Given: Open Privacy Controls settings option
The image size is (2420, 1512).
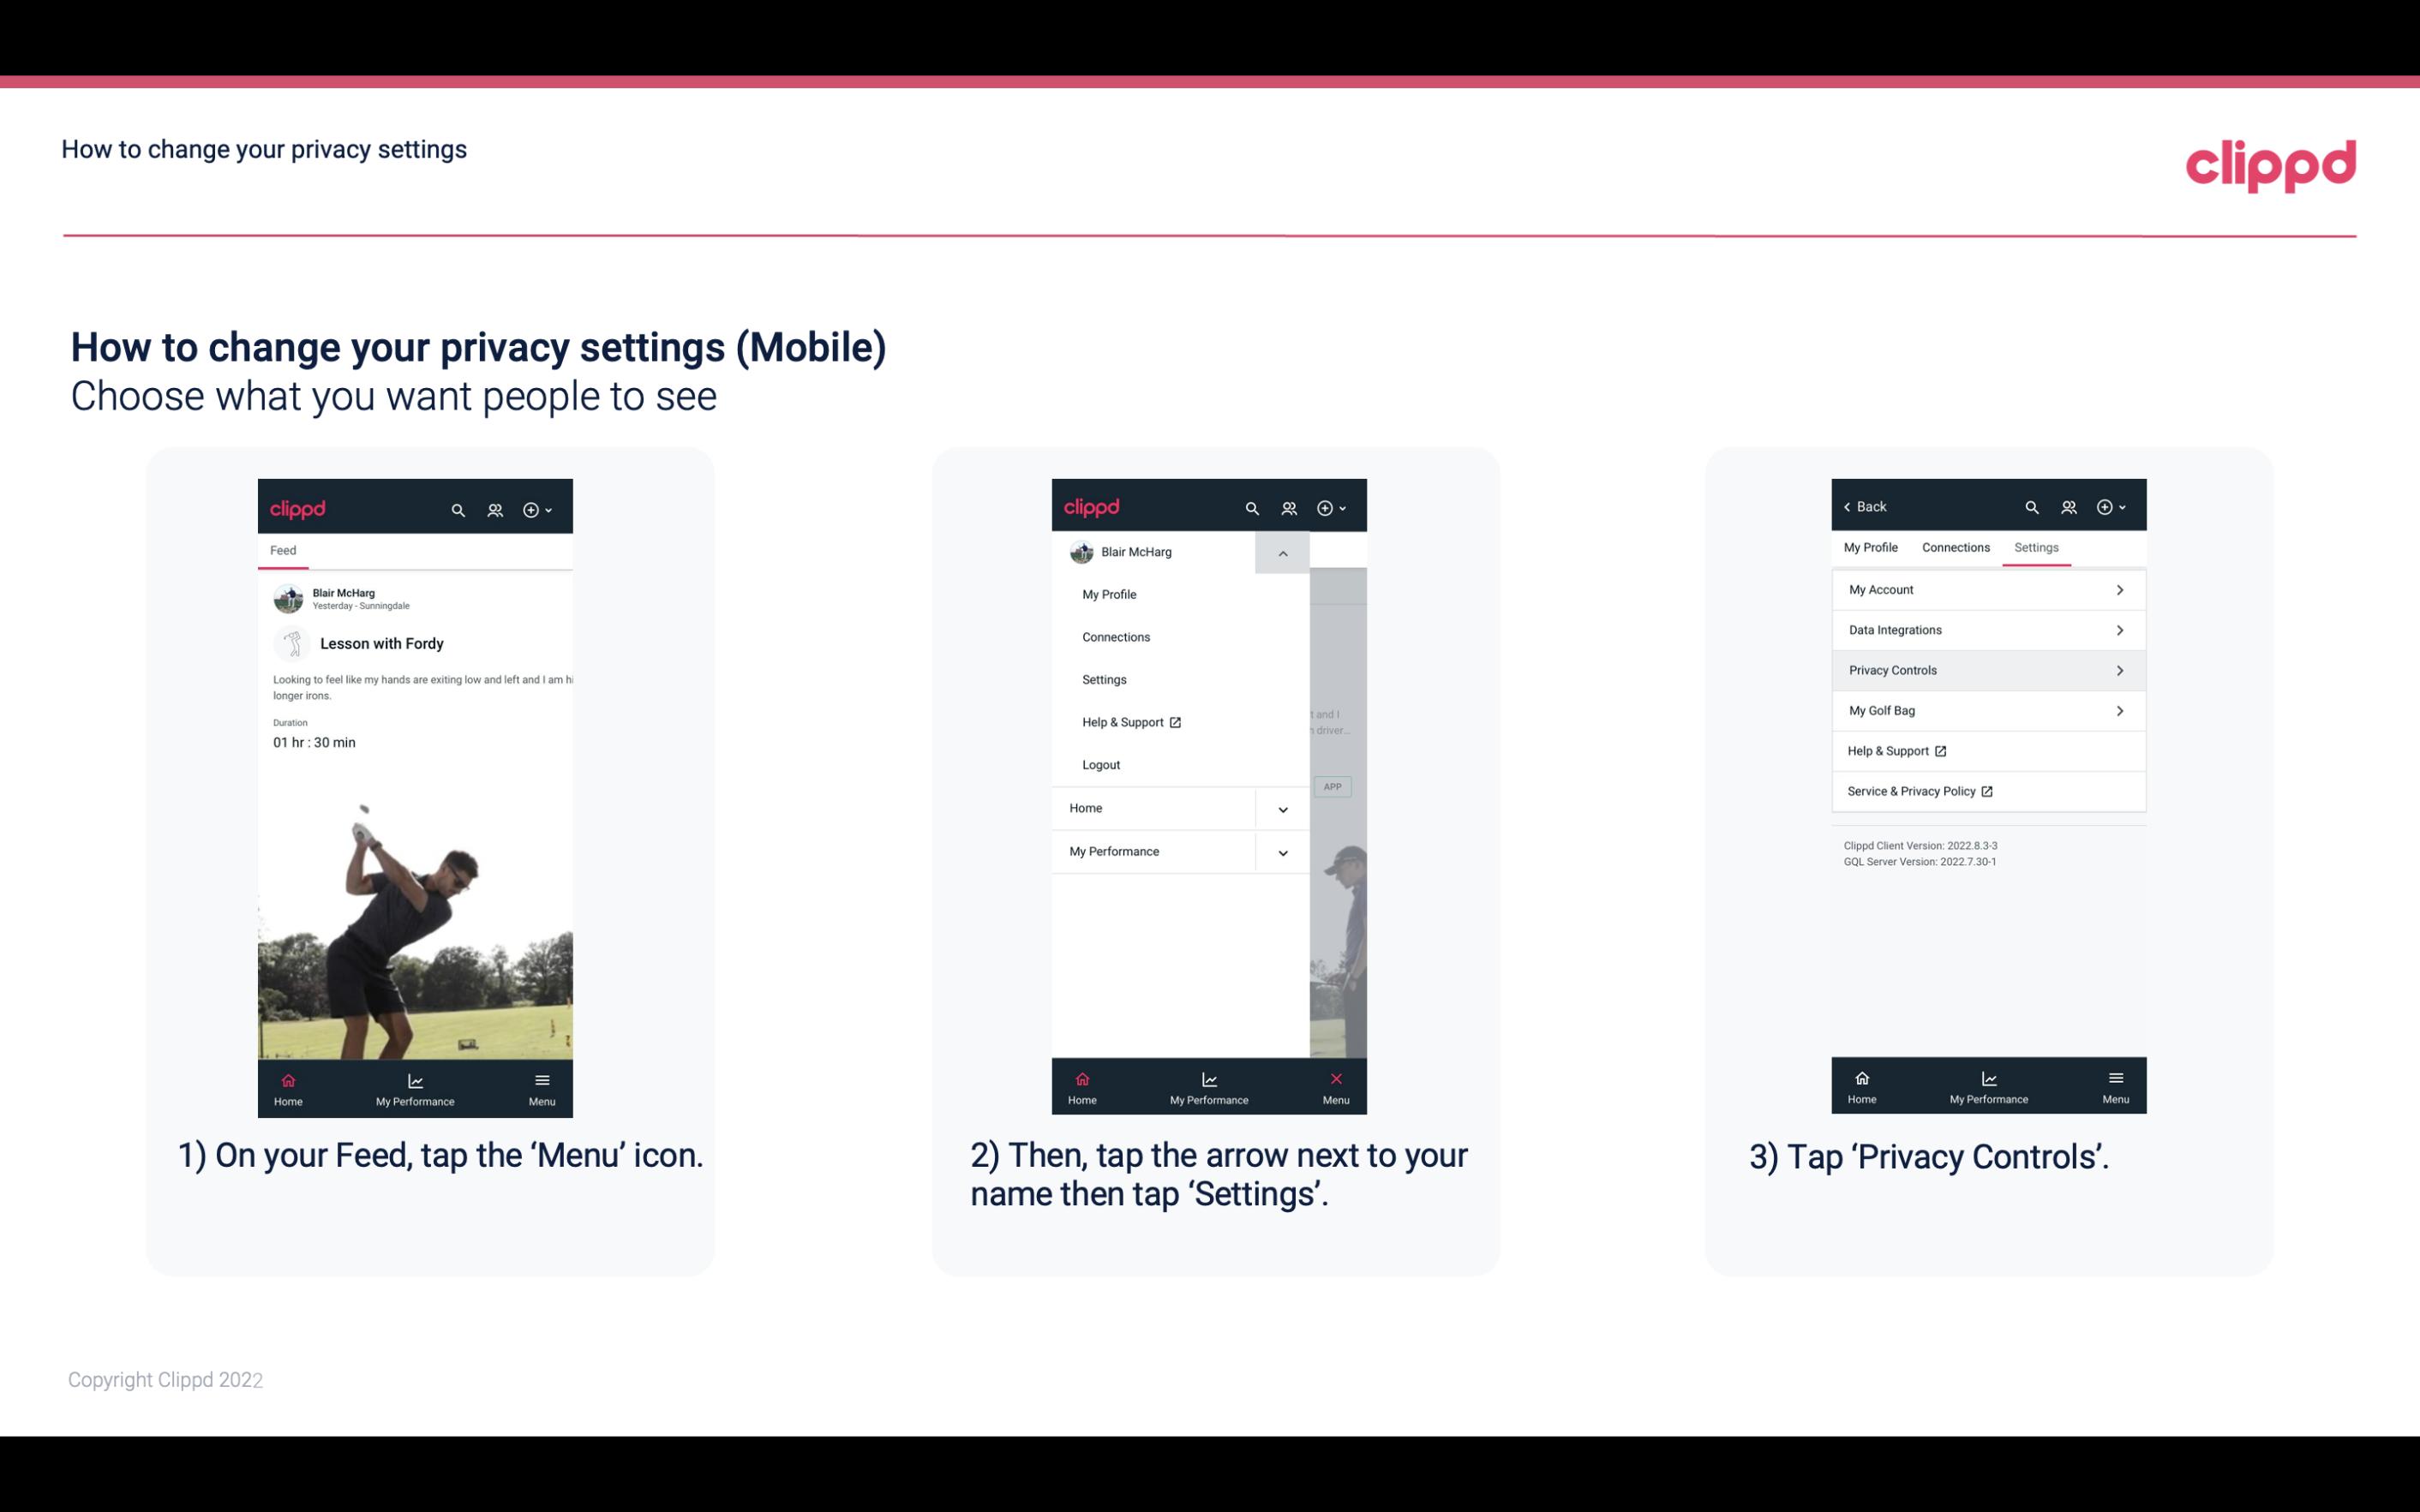Looking at the screenshot, I should [x=1988, y=669].
